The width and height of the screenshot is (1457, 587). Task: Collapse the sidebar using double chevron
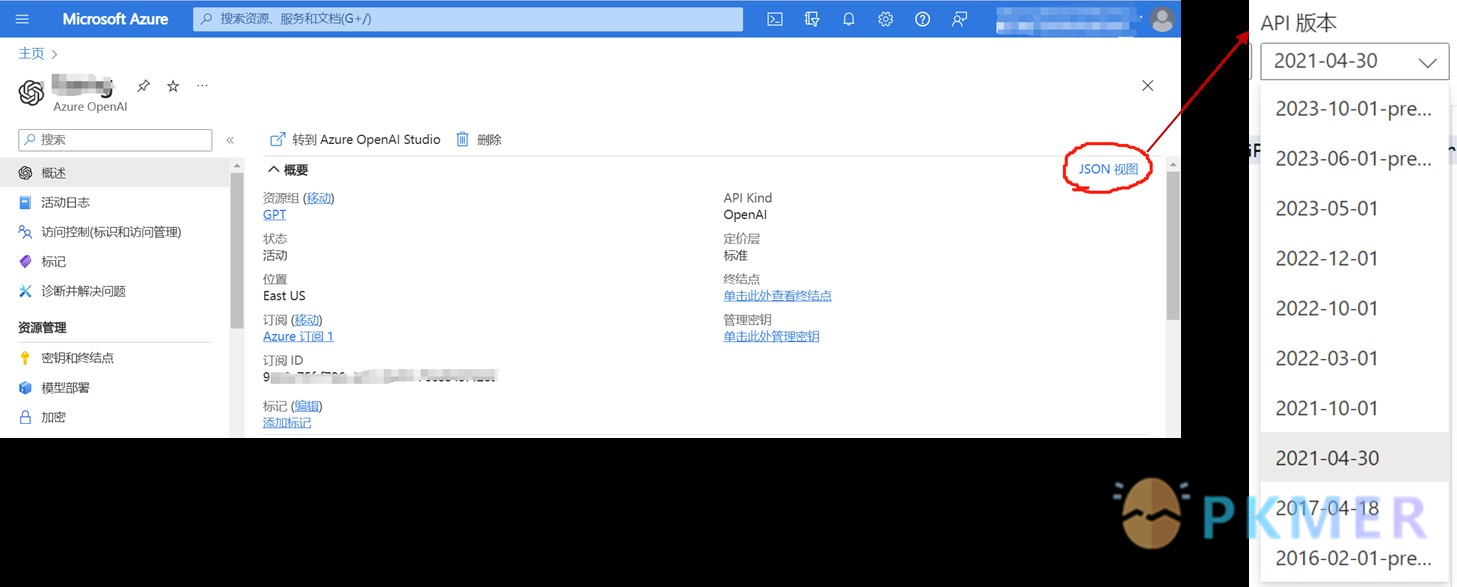230,140
